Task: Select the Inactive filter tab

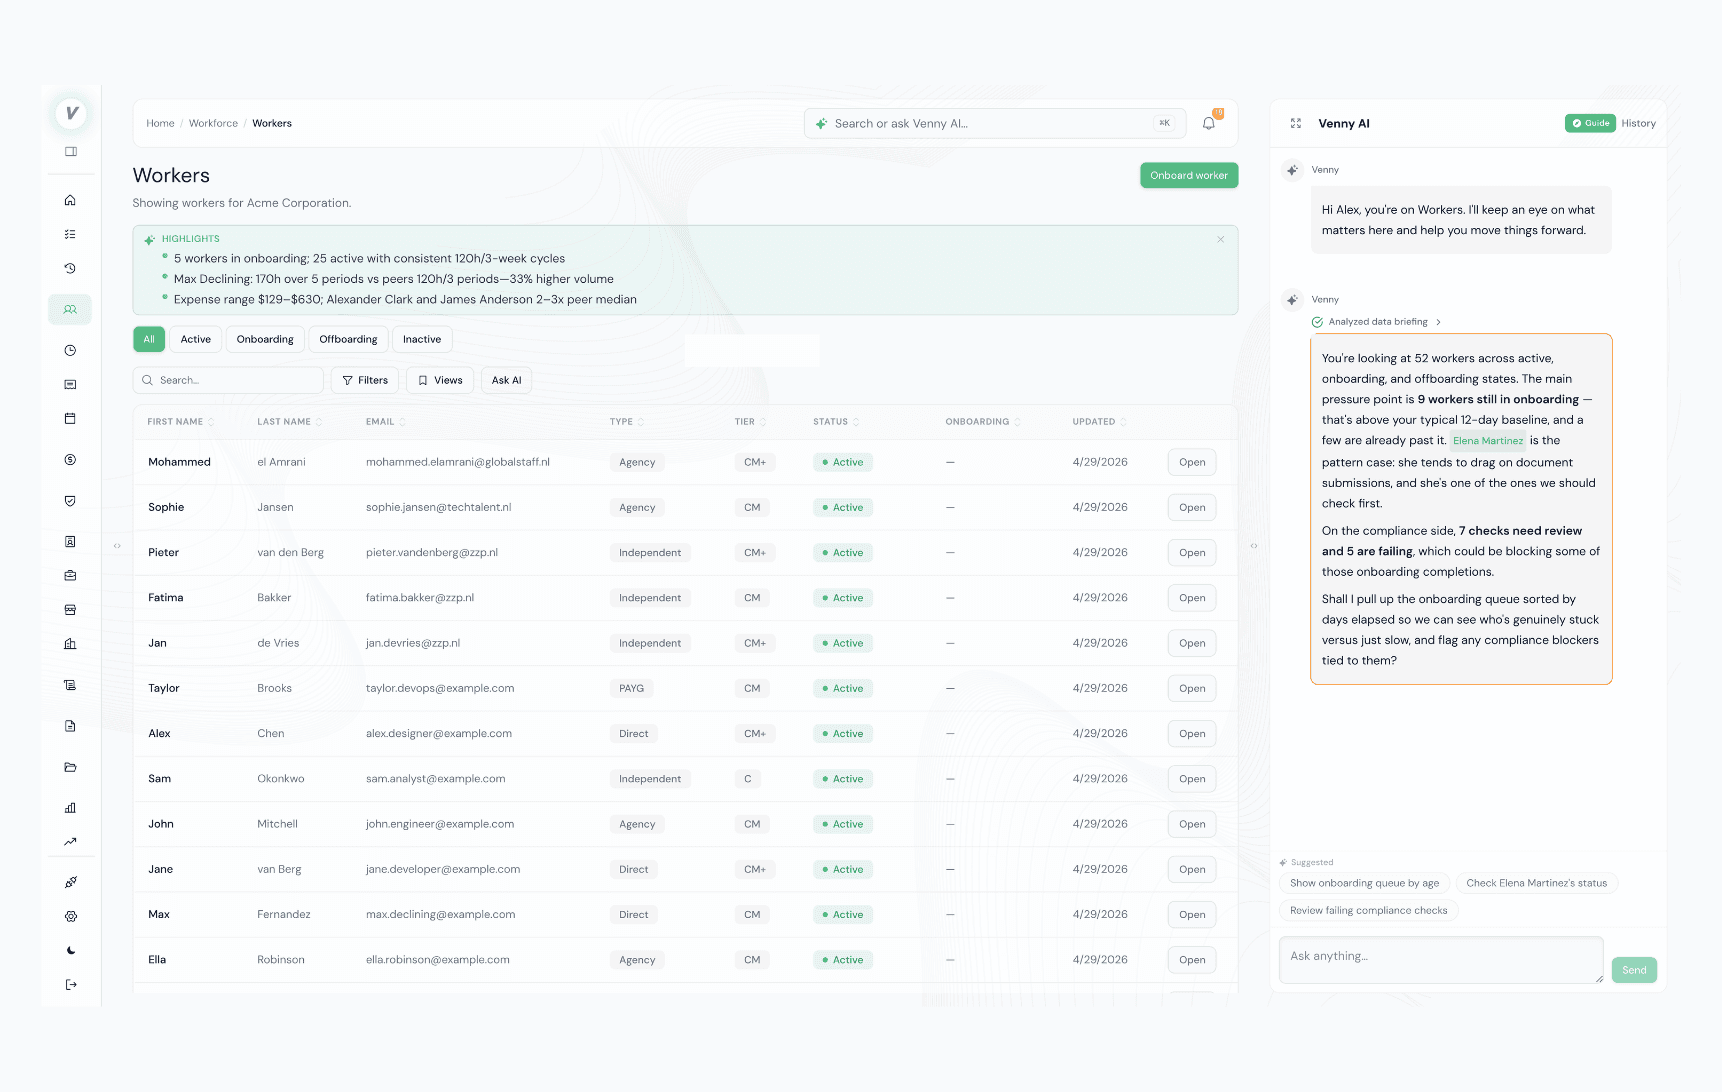Action: pyautogui.click(x=422, y=339)
